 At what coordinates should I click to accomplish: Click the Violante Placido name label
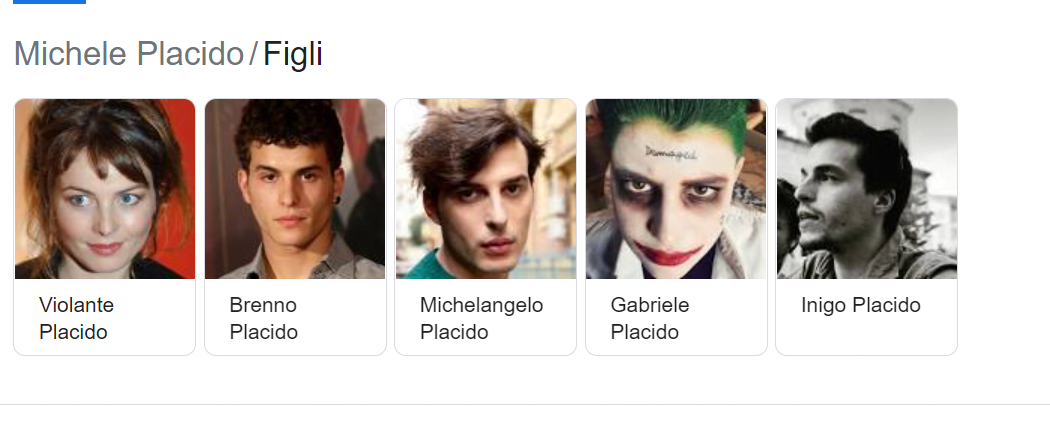pos(76,319)
